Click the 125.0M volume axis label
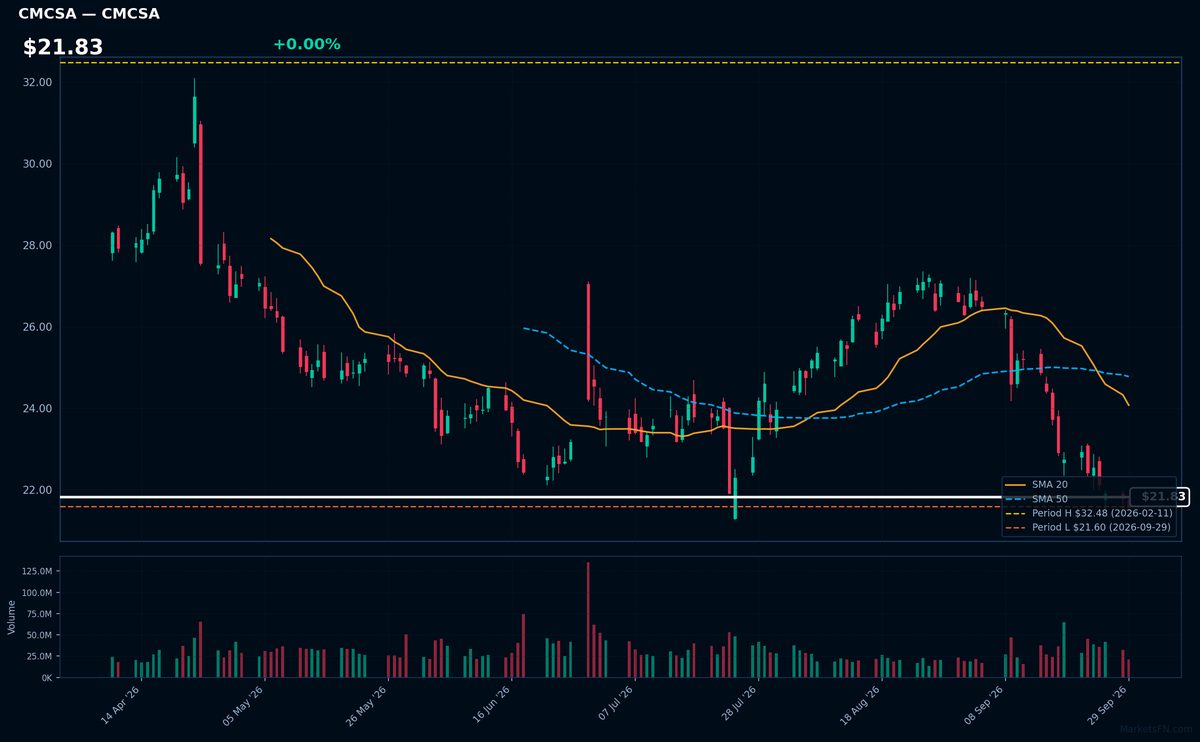Image resolution: width=1200 pixels, height=742 pixels. 38,571
